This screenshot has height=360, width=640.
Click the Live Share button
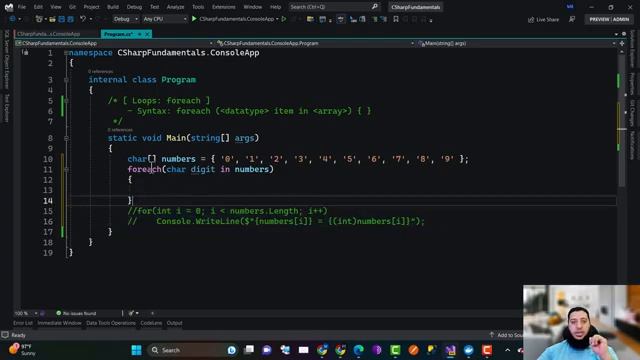[x=543, y=19]
